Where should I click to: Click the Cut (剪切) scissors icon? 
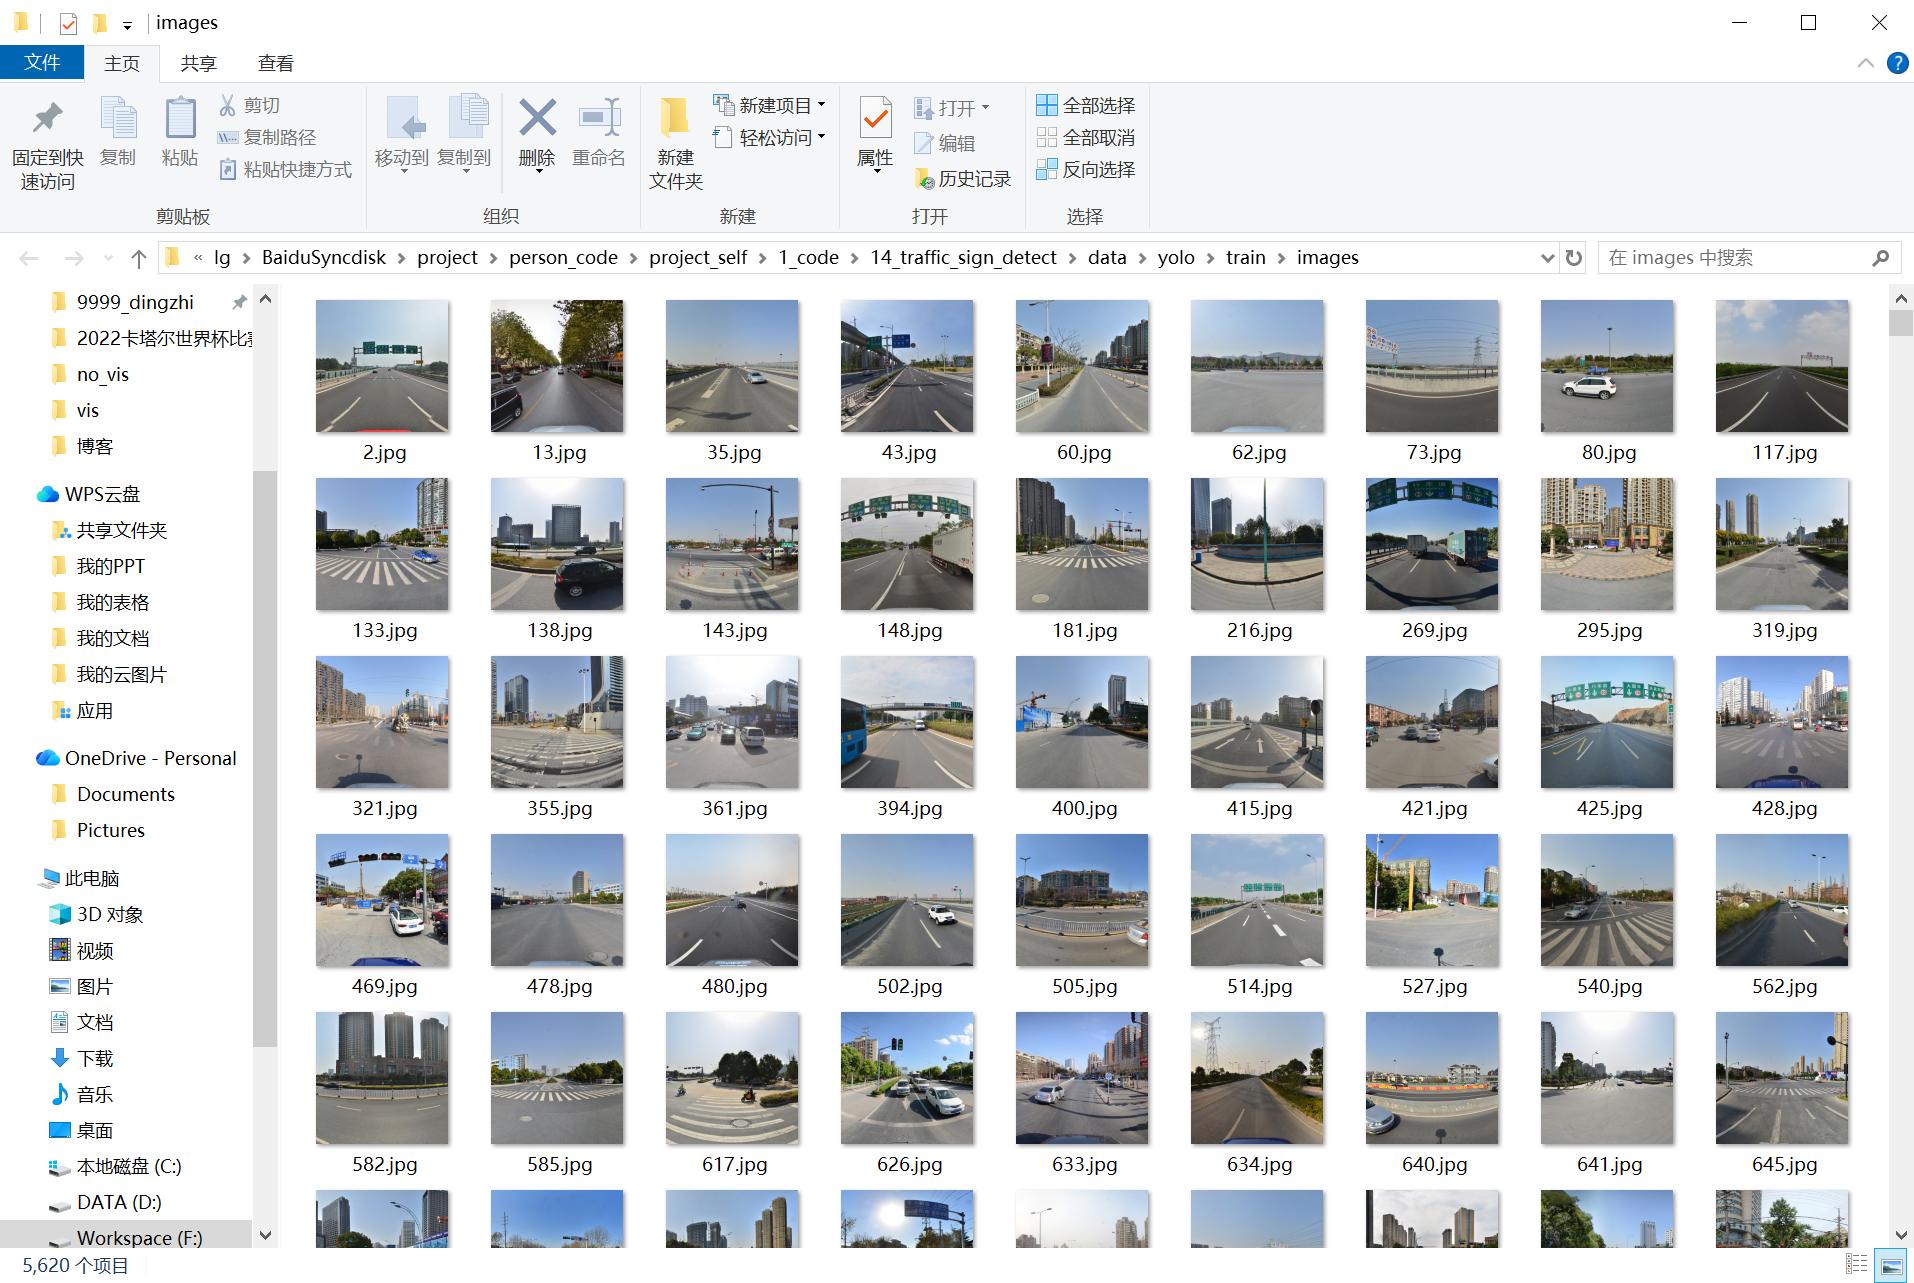click(x=228, y=105)
